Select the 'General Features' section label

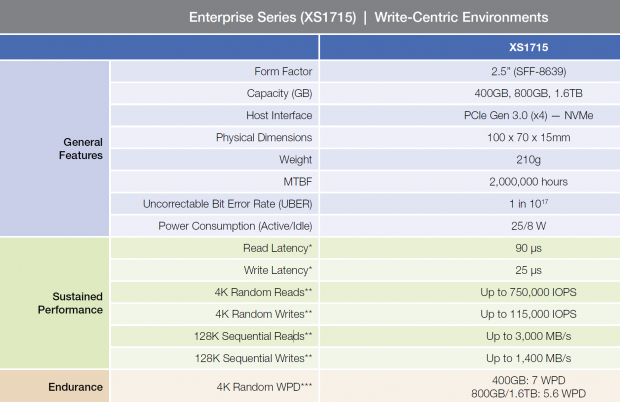81,149
